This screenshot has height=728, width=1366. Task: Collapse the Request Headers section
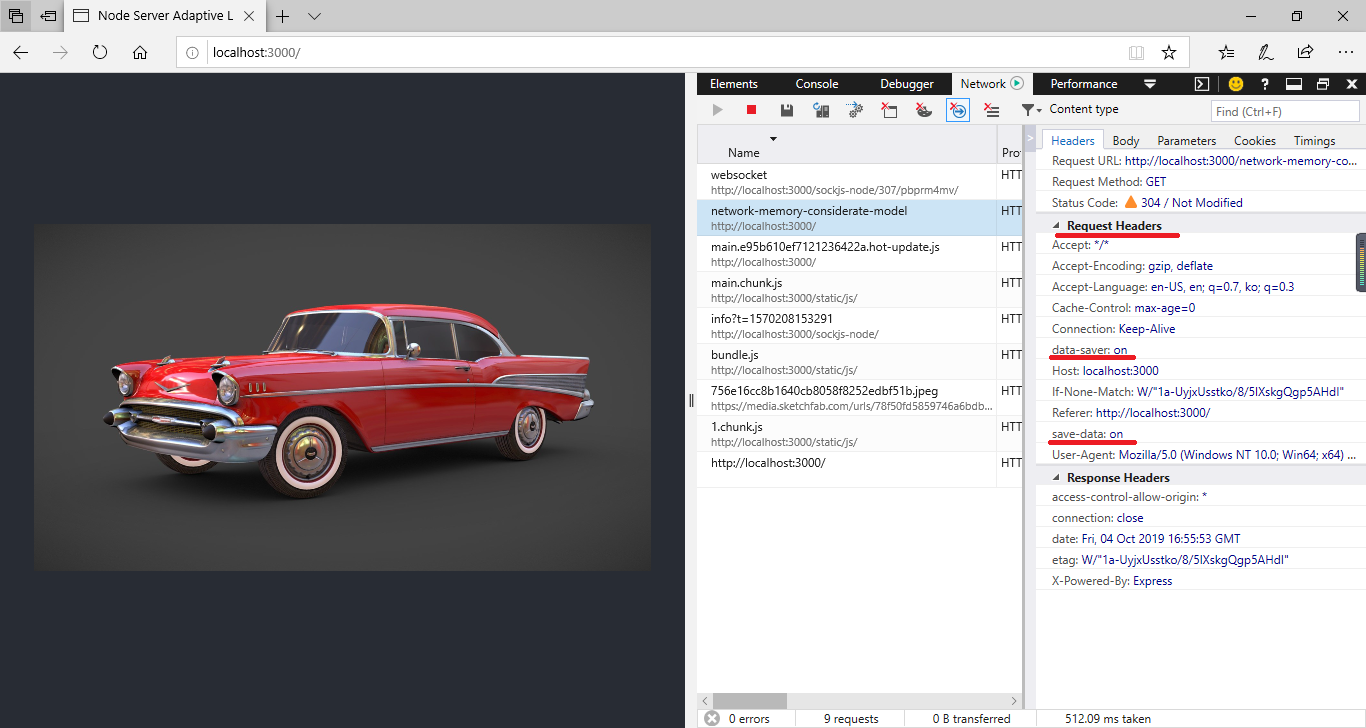click(x=1057, y=224)
